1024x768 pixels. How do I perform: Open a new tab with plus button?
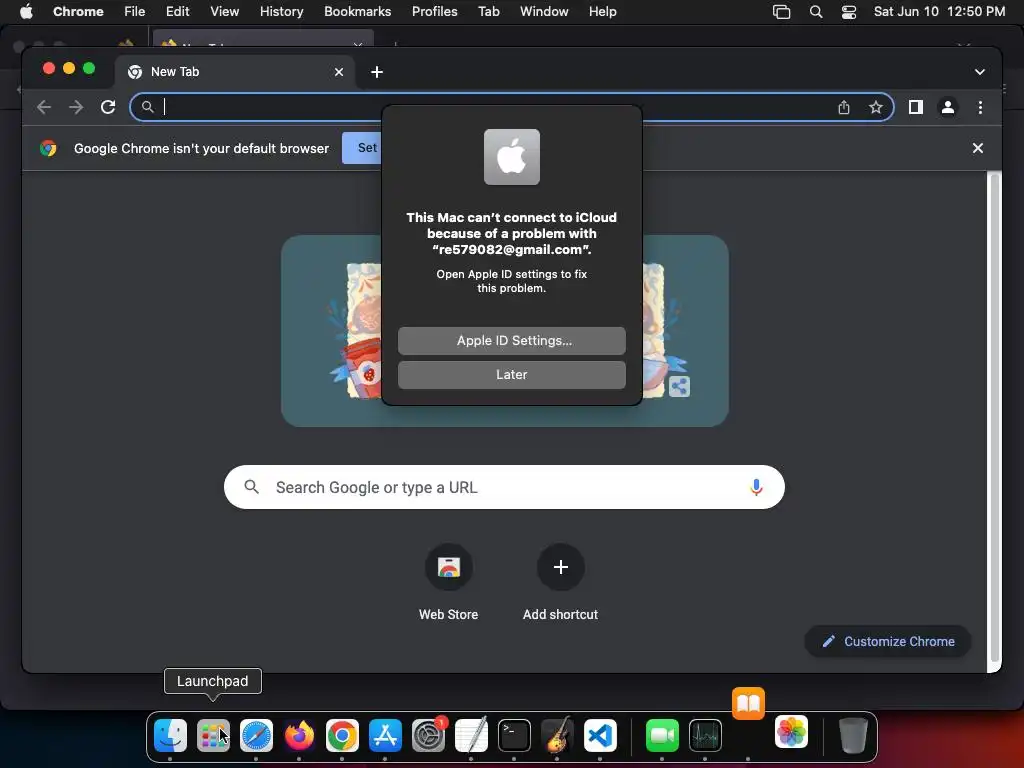point(377,72)
